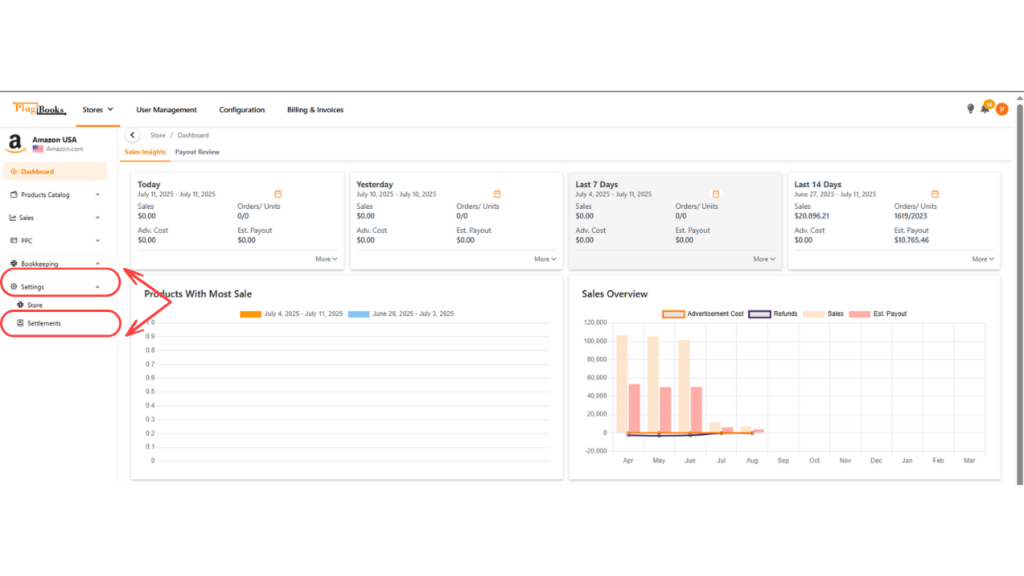
Task: Toggle July 4 - July 11 legend series
Action: (x=291, y=314)
